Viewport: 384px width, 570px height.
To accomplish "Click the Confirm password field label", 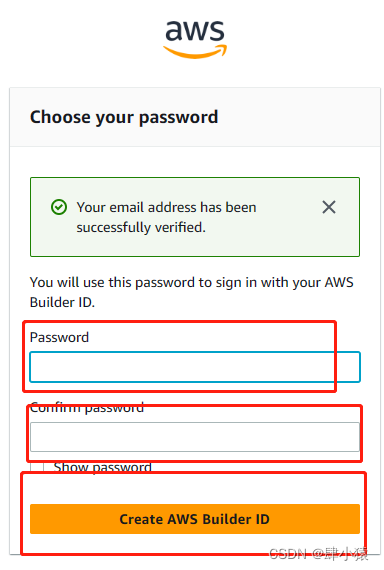I will (x=87, y=408).
